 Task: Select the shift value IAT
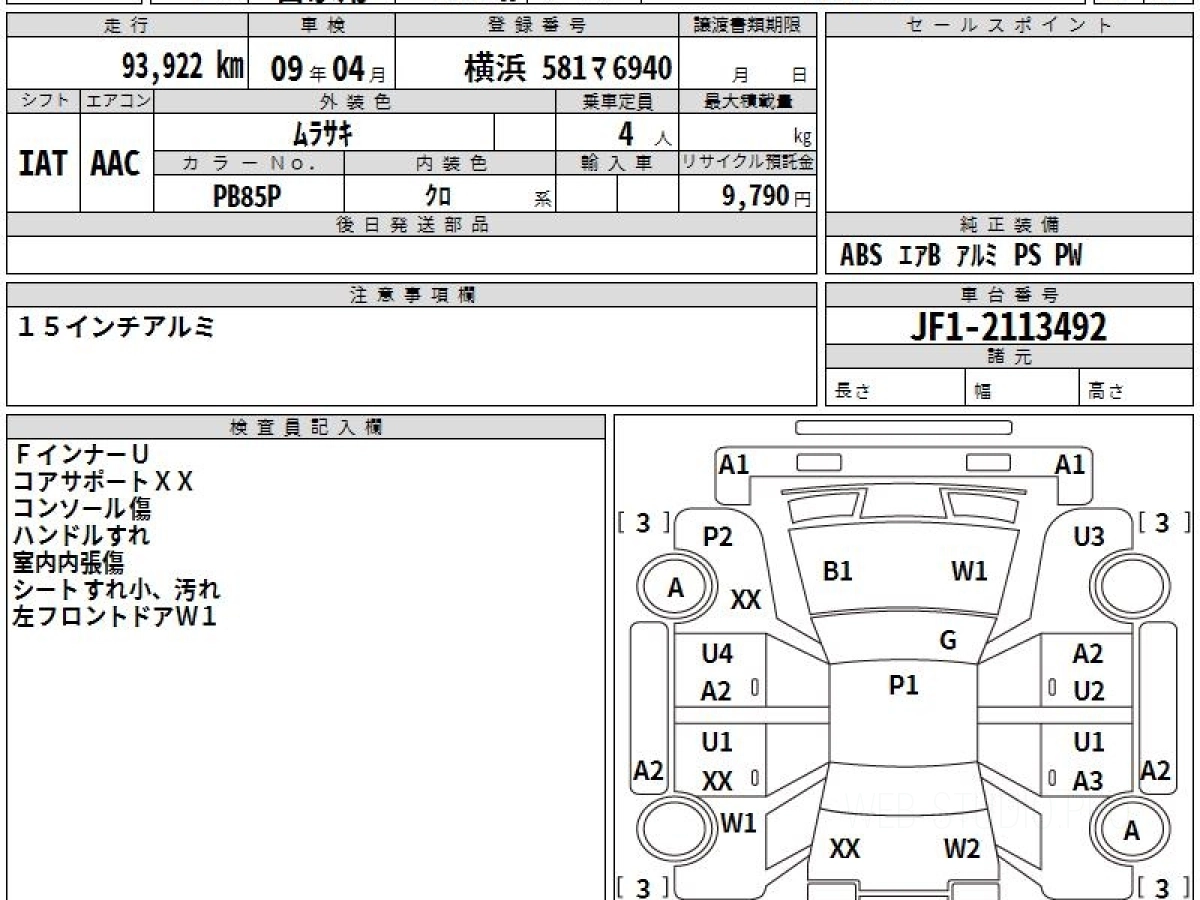[x=43, y=164]
